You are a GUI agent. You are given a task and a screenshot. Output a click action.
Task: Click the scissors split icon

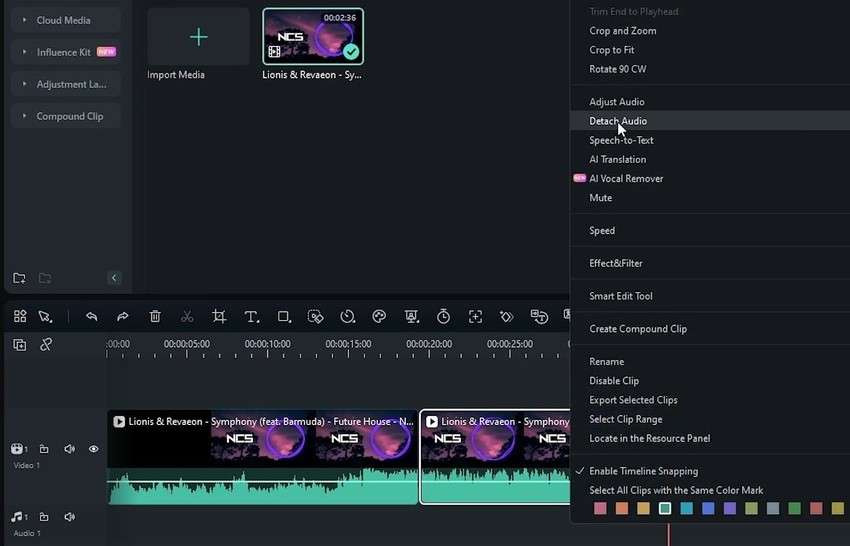pos(187,316)
